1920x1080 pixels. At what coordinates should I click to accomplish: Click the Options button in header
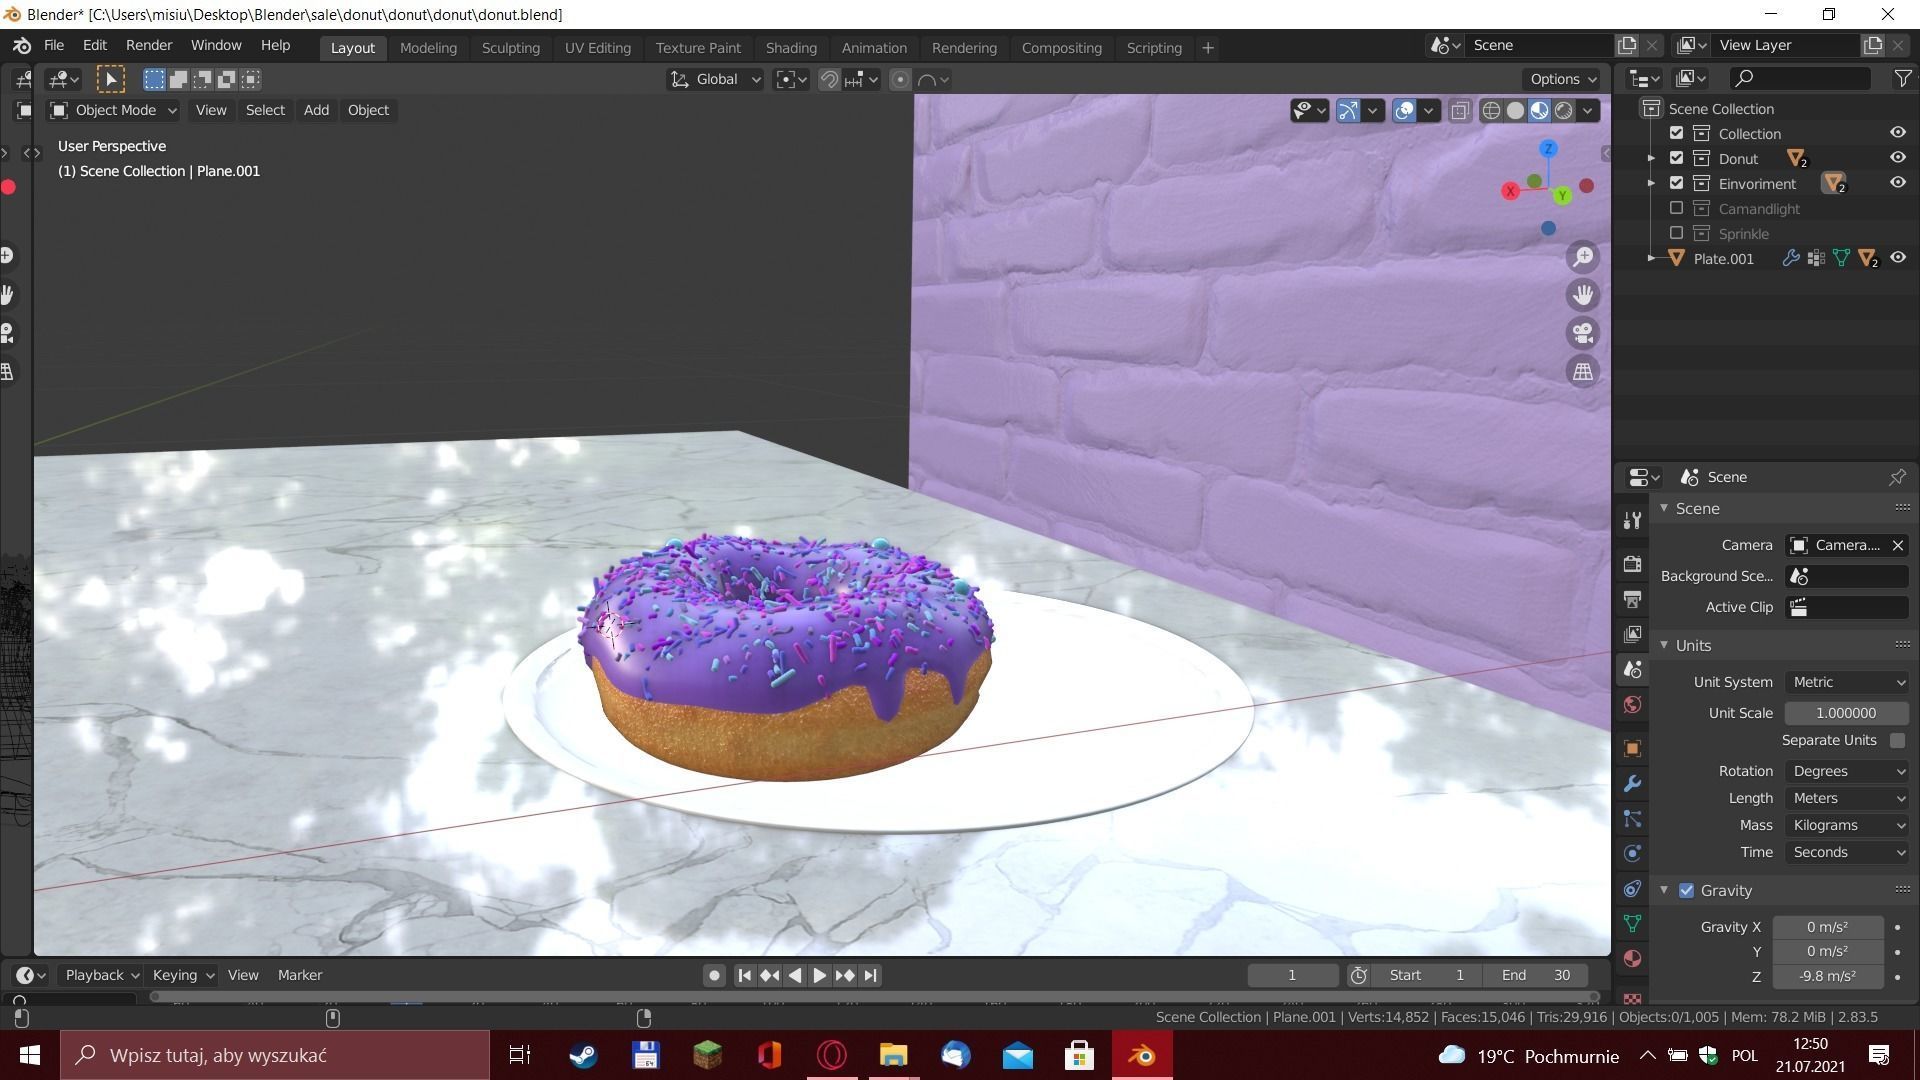[1562, 79]
